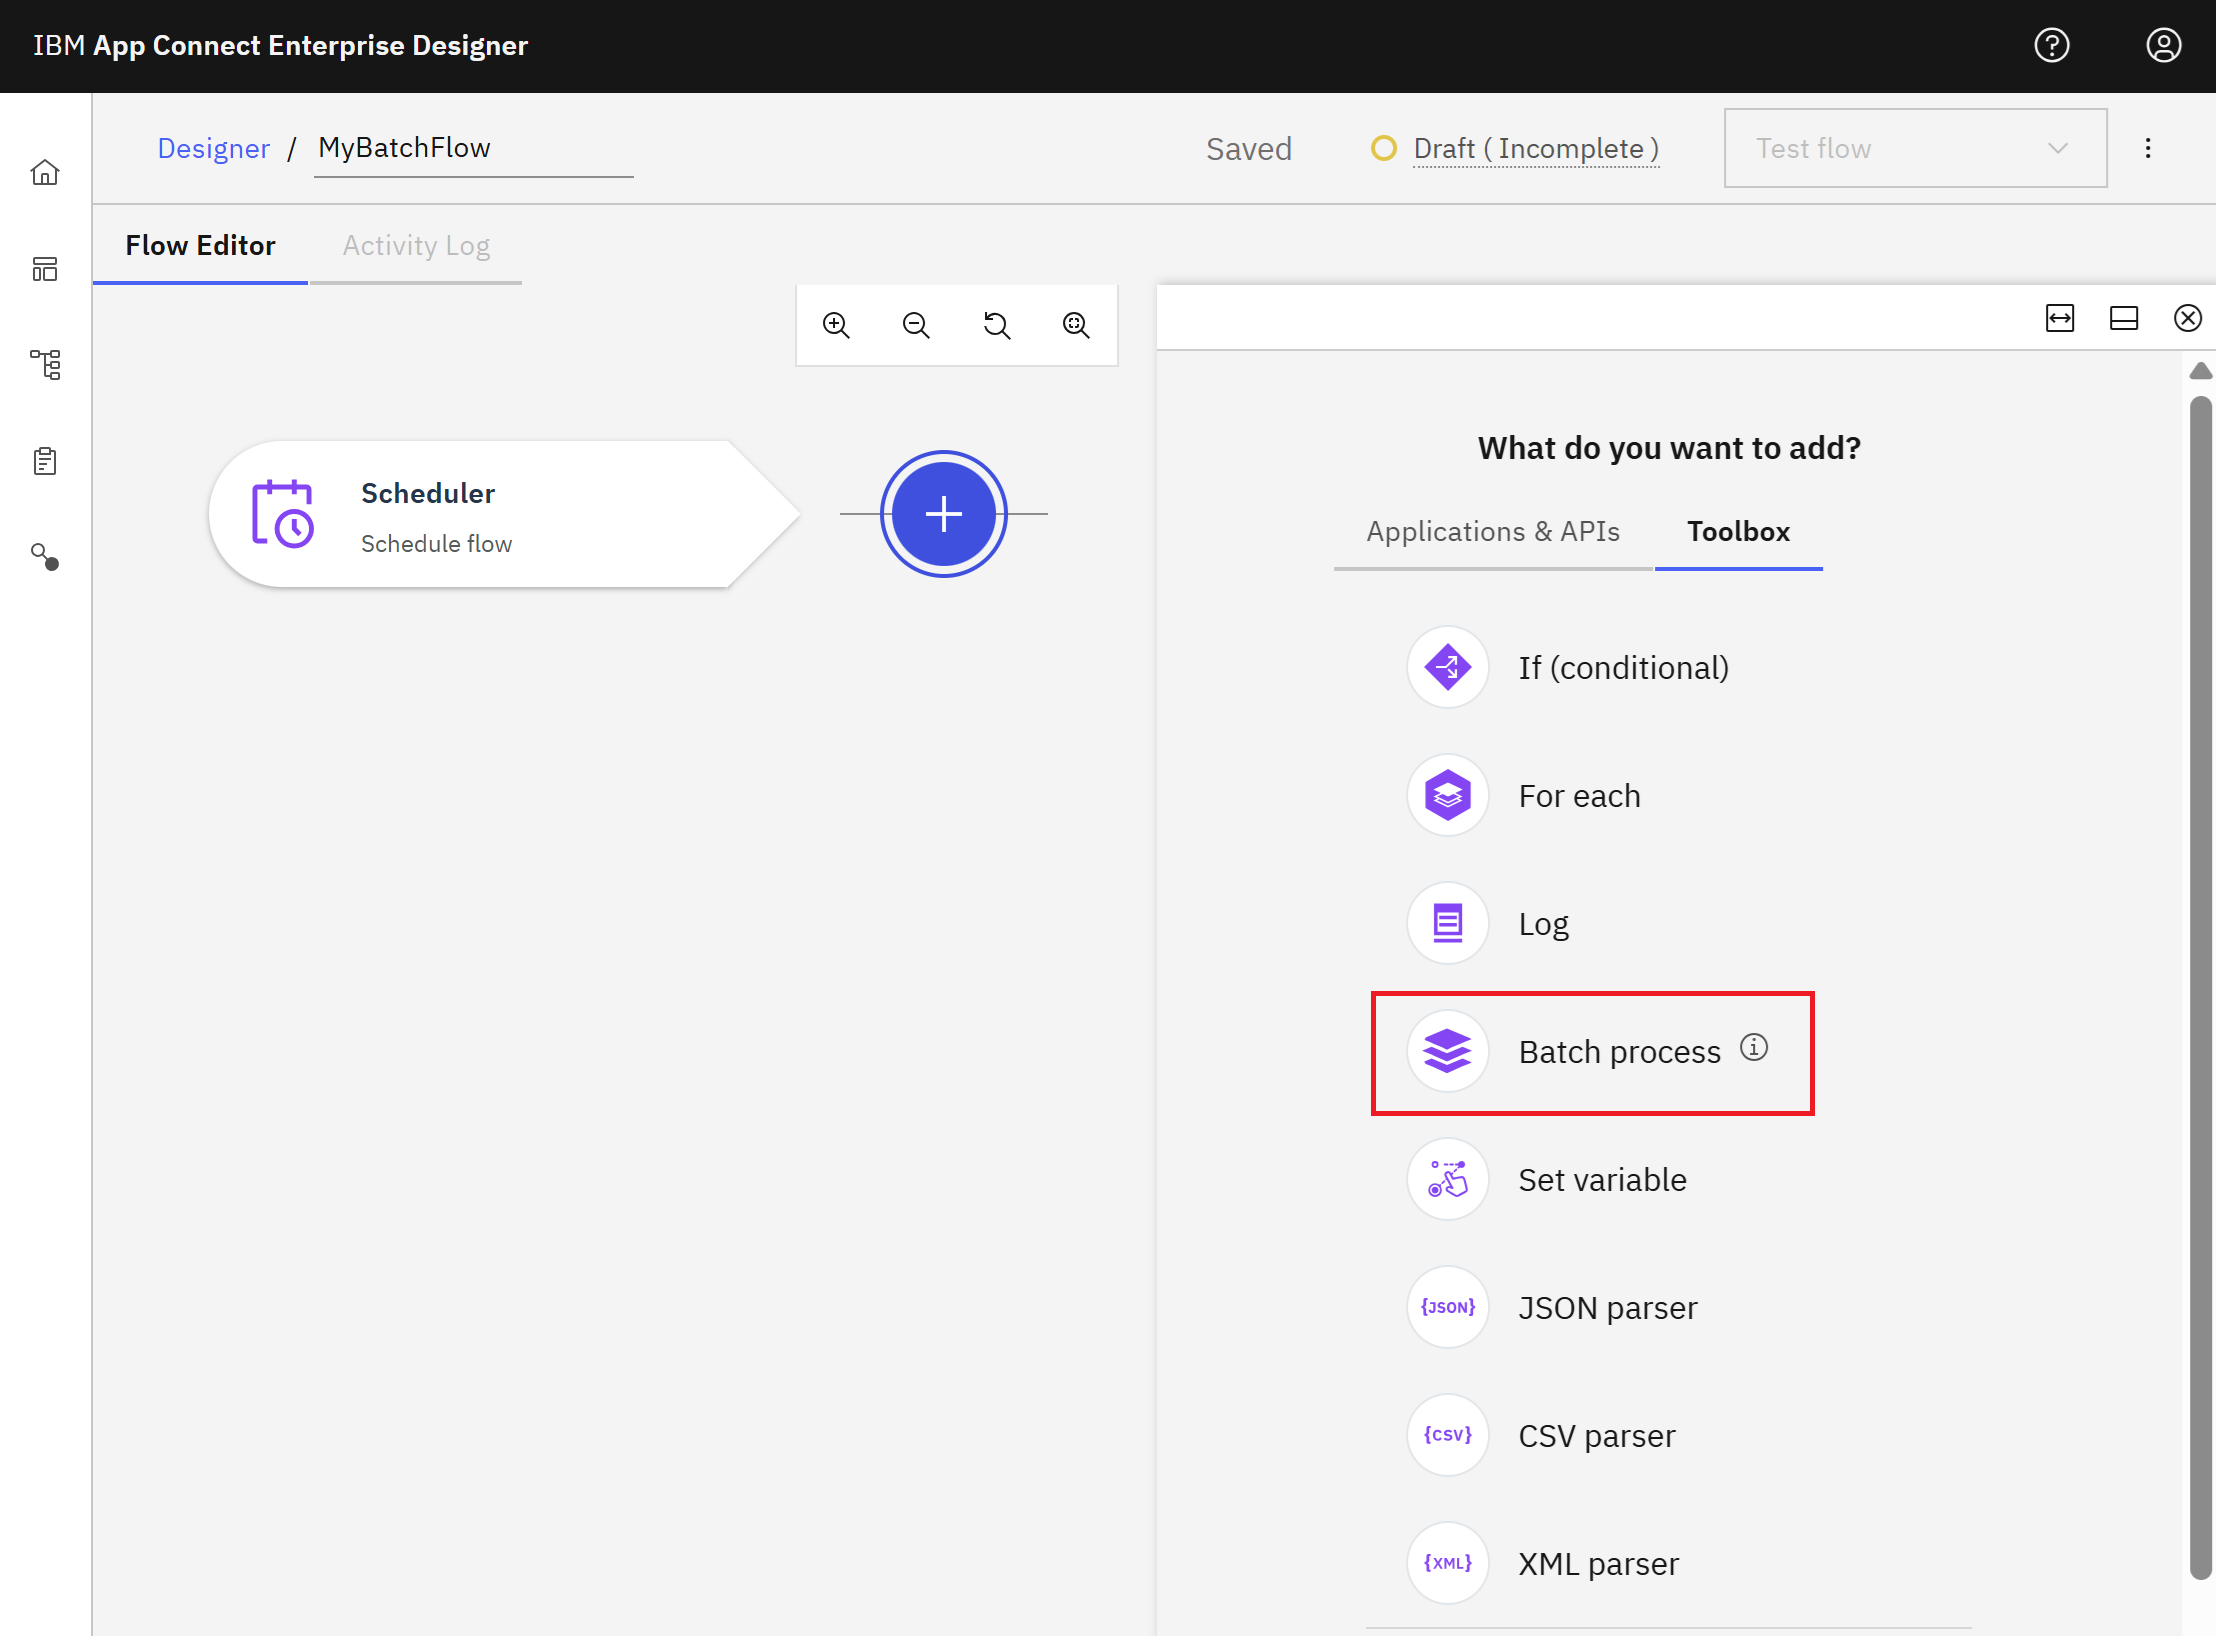Image resolution: width=2216 pixels, height=1636 pixels.
Task: Open the Applications & APIs tab
Action: pos(1493,531)
